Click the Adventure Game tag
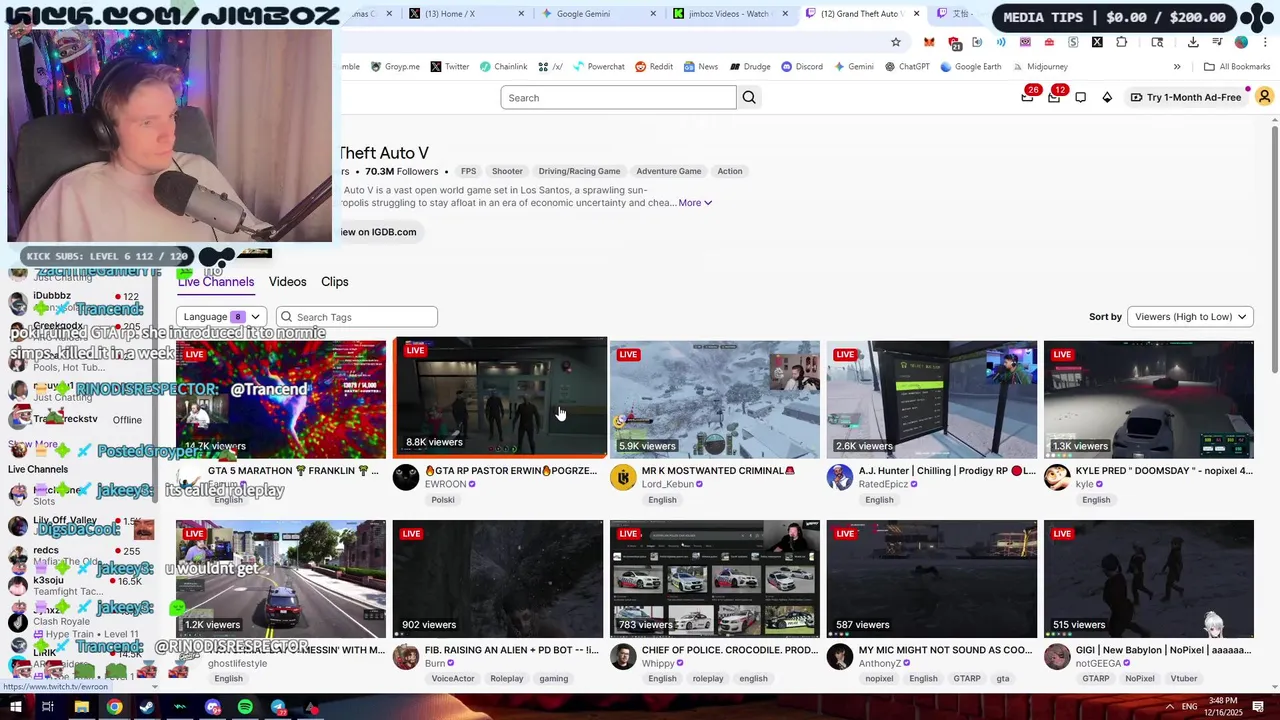Viewport: 1280px width, 720px height. click(x=669, y=171)
